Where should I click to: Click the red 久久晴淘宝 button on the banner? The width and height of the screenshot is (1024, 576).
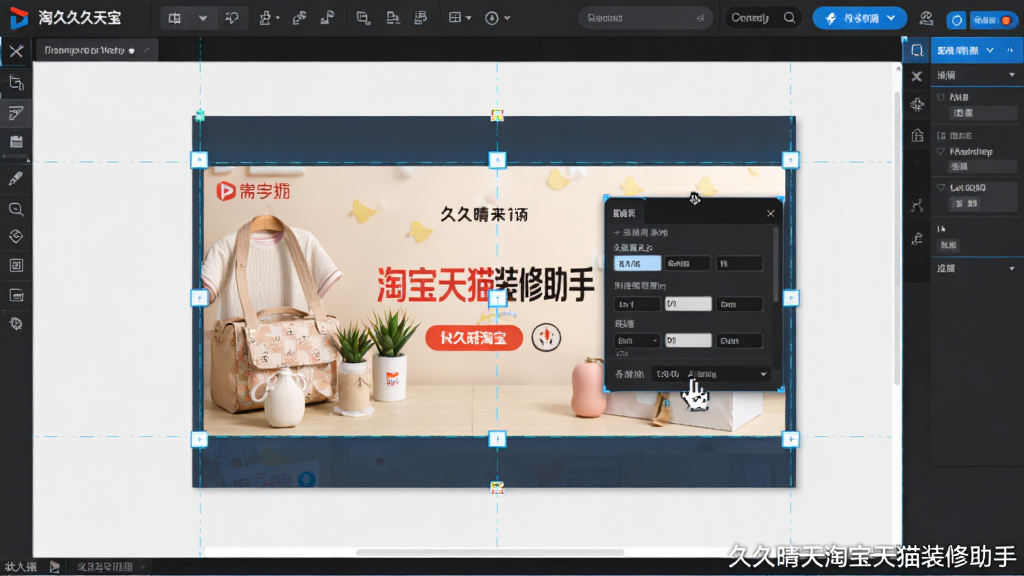click(x=474, y=338)
